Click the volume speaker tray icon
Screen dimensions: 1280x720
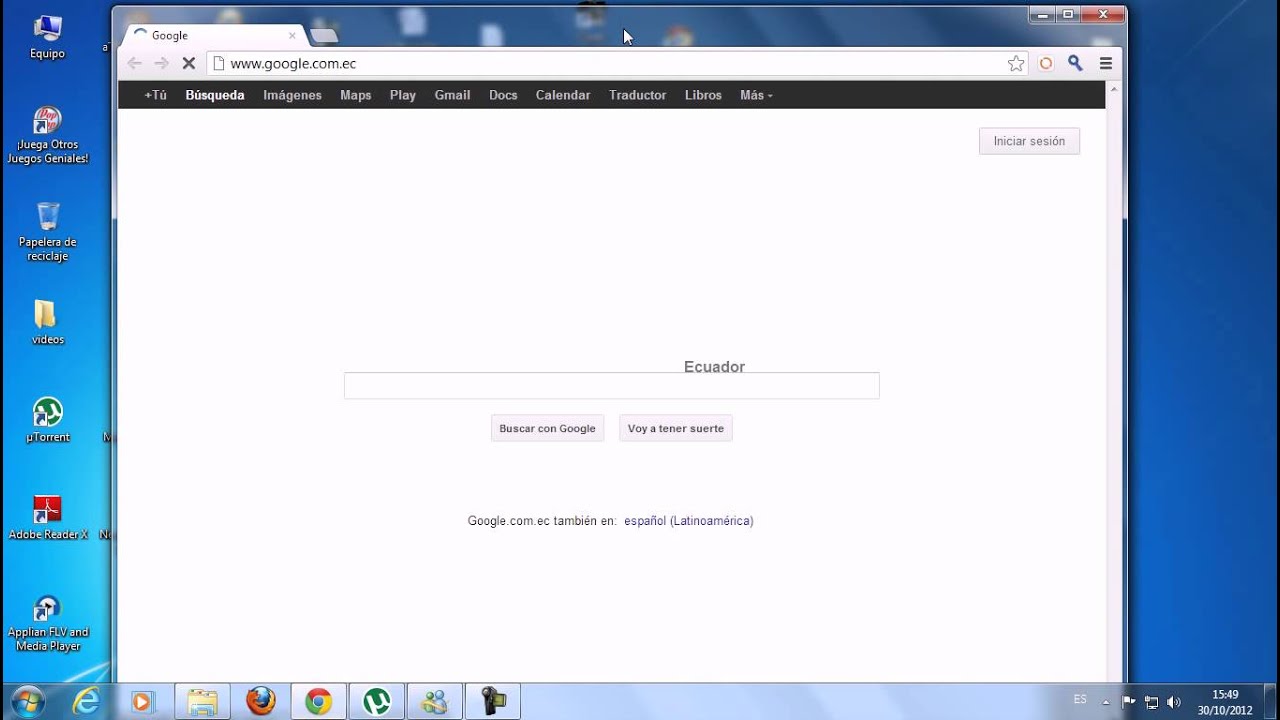pyautogui.click(x=1173, y=702)
